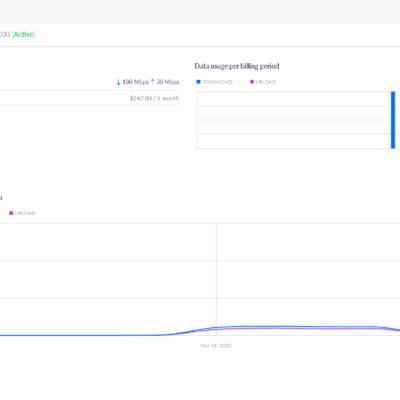Click the UPLOAD legend label above the line chart
Screen dimensions: 400x400
click(x=25, y=213)
